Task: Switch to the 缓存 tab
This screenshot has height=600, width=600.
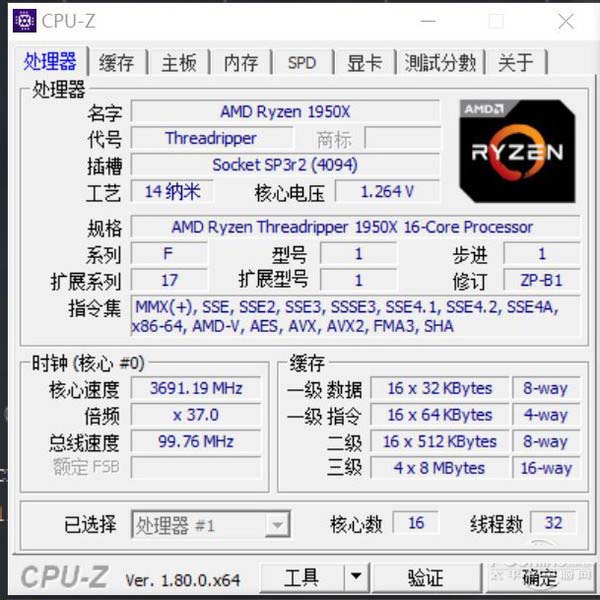Action: [x=116, y=62]
